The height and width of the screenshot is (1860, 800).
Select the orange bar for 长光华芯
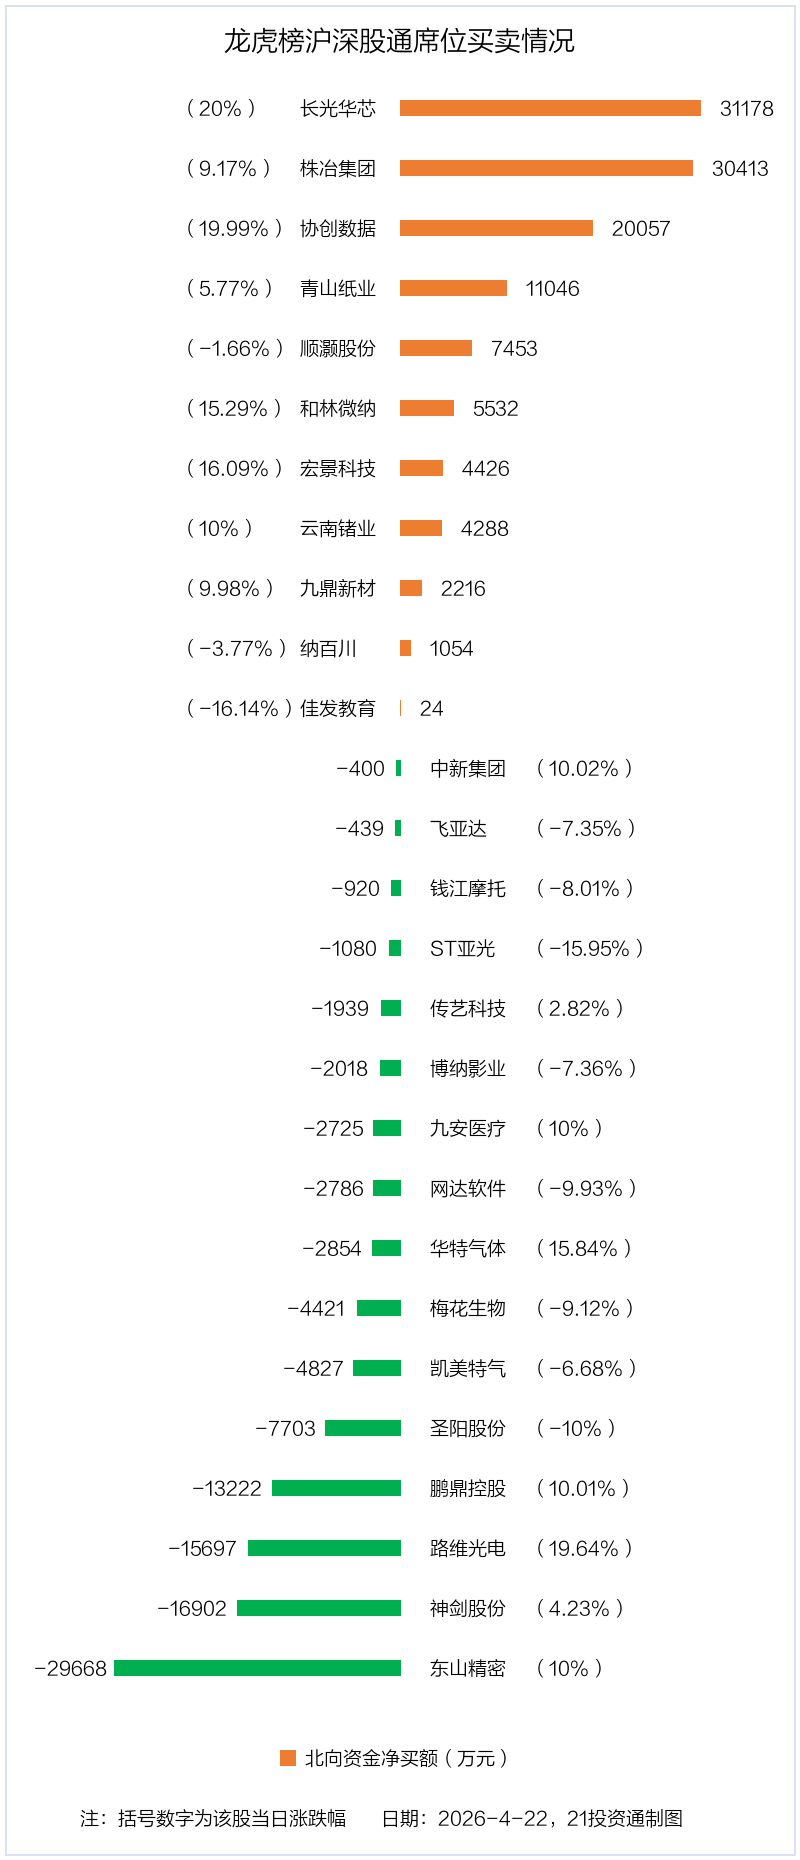tap(550, 108)
